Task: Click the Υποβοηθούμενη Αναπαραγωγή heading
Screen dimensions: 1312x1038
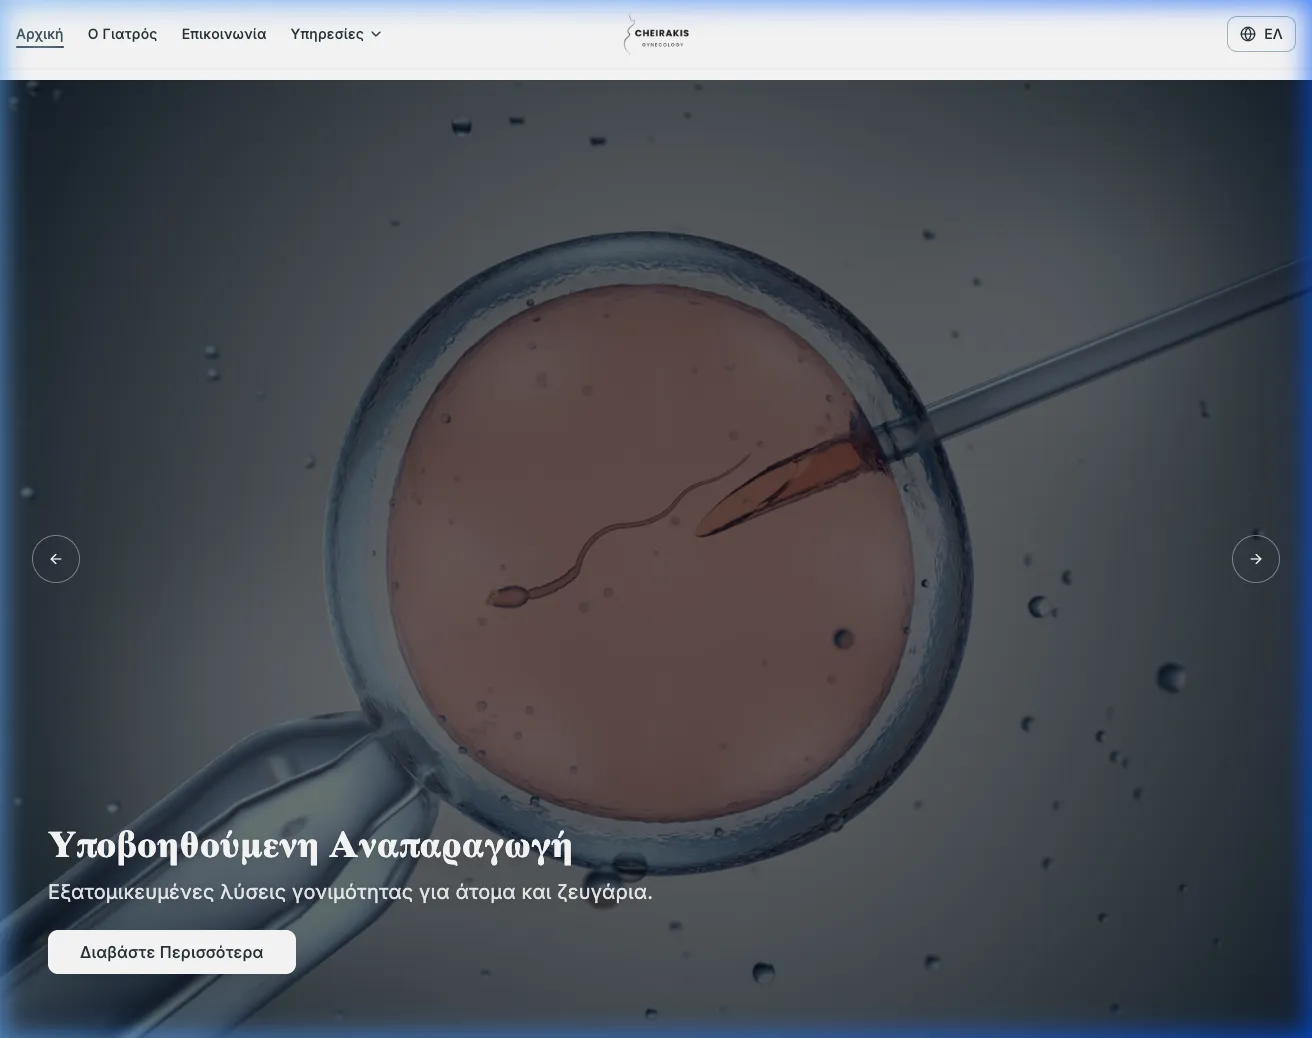Action: tap(310, 846)
